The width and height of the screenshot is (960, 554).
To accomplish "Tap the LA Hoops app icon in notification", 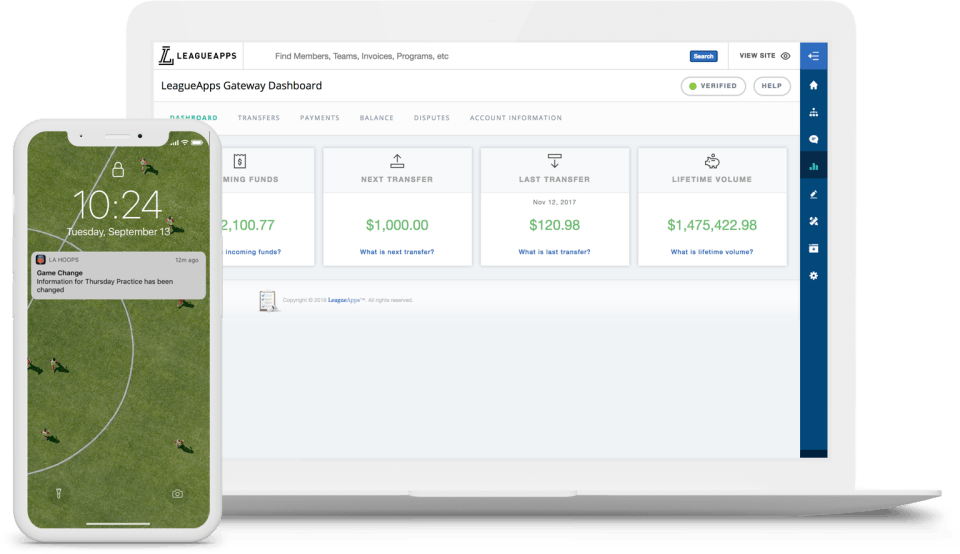I will 40,260.
